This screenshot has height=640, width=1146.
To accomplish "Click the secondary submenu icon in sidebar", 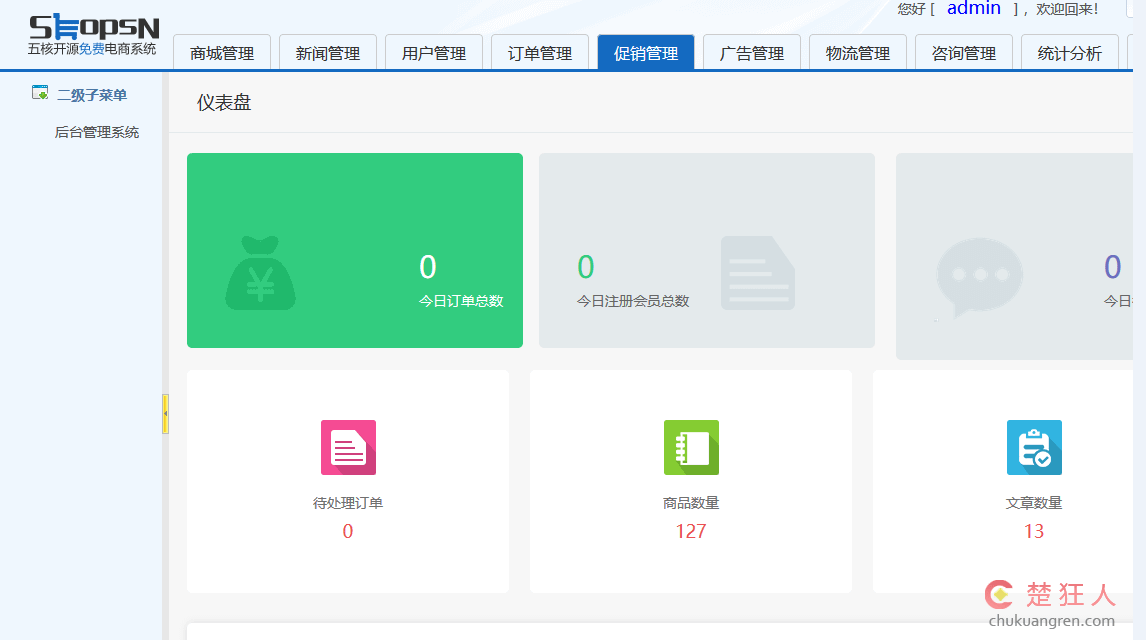I will click(x=40, y=94).
